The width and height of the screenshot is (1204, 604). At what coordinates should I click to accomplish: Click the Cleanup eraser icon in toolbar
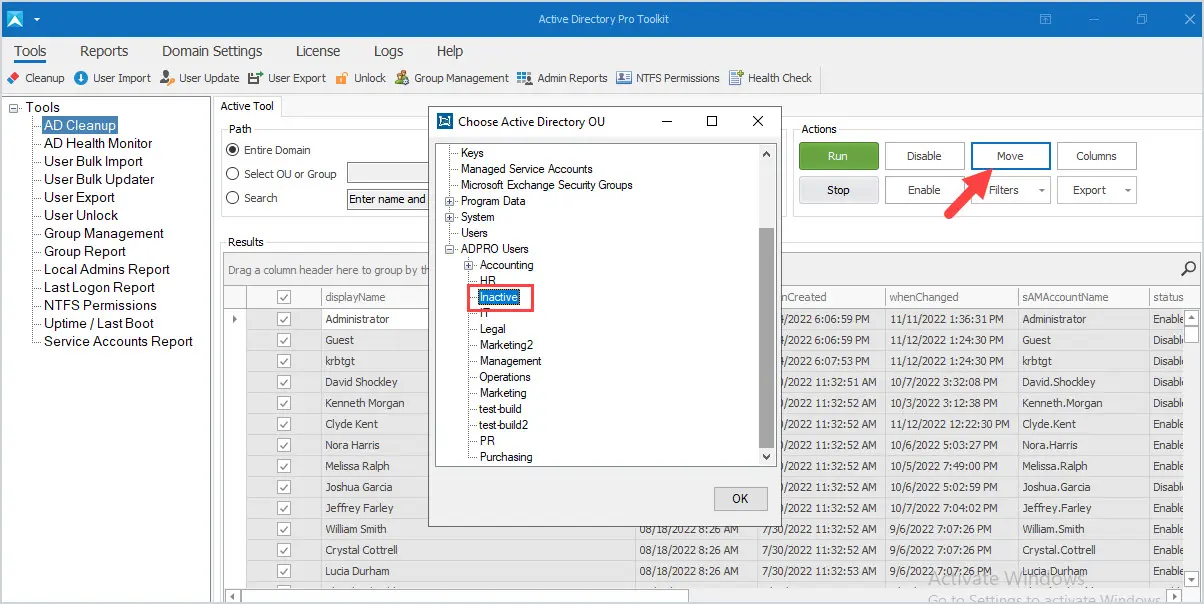[x=13, y=78]
